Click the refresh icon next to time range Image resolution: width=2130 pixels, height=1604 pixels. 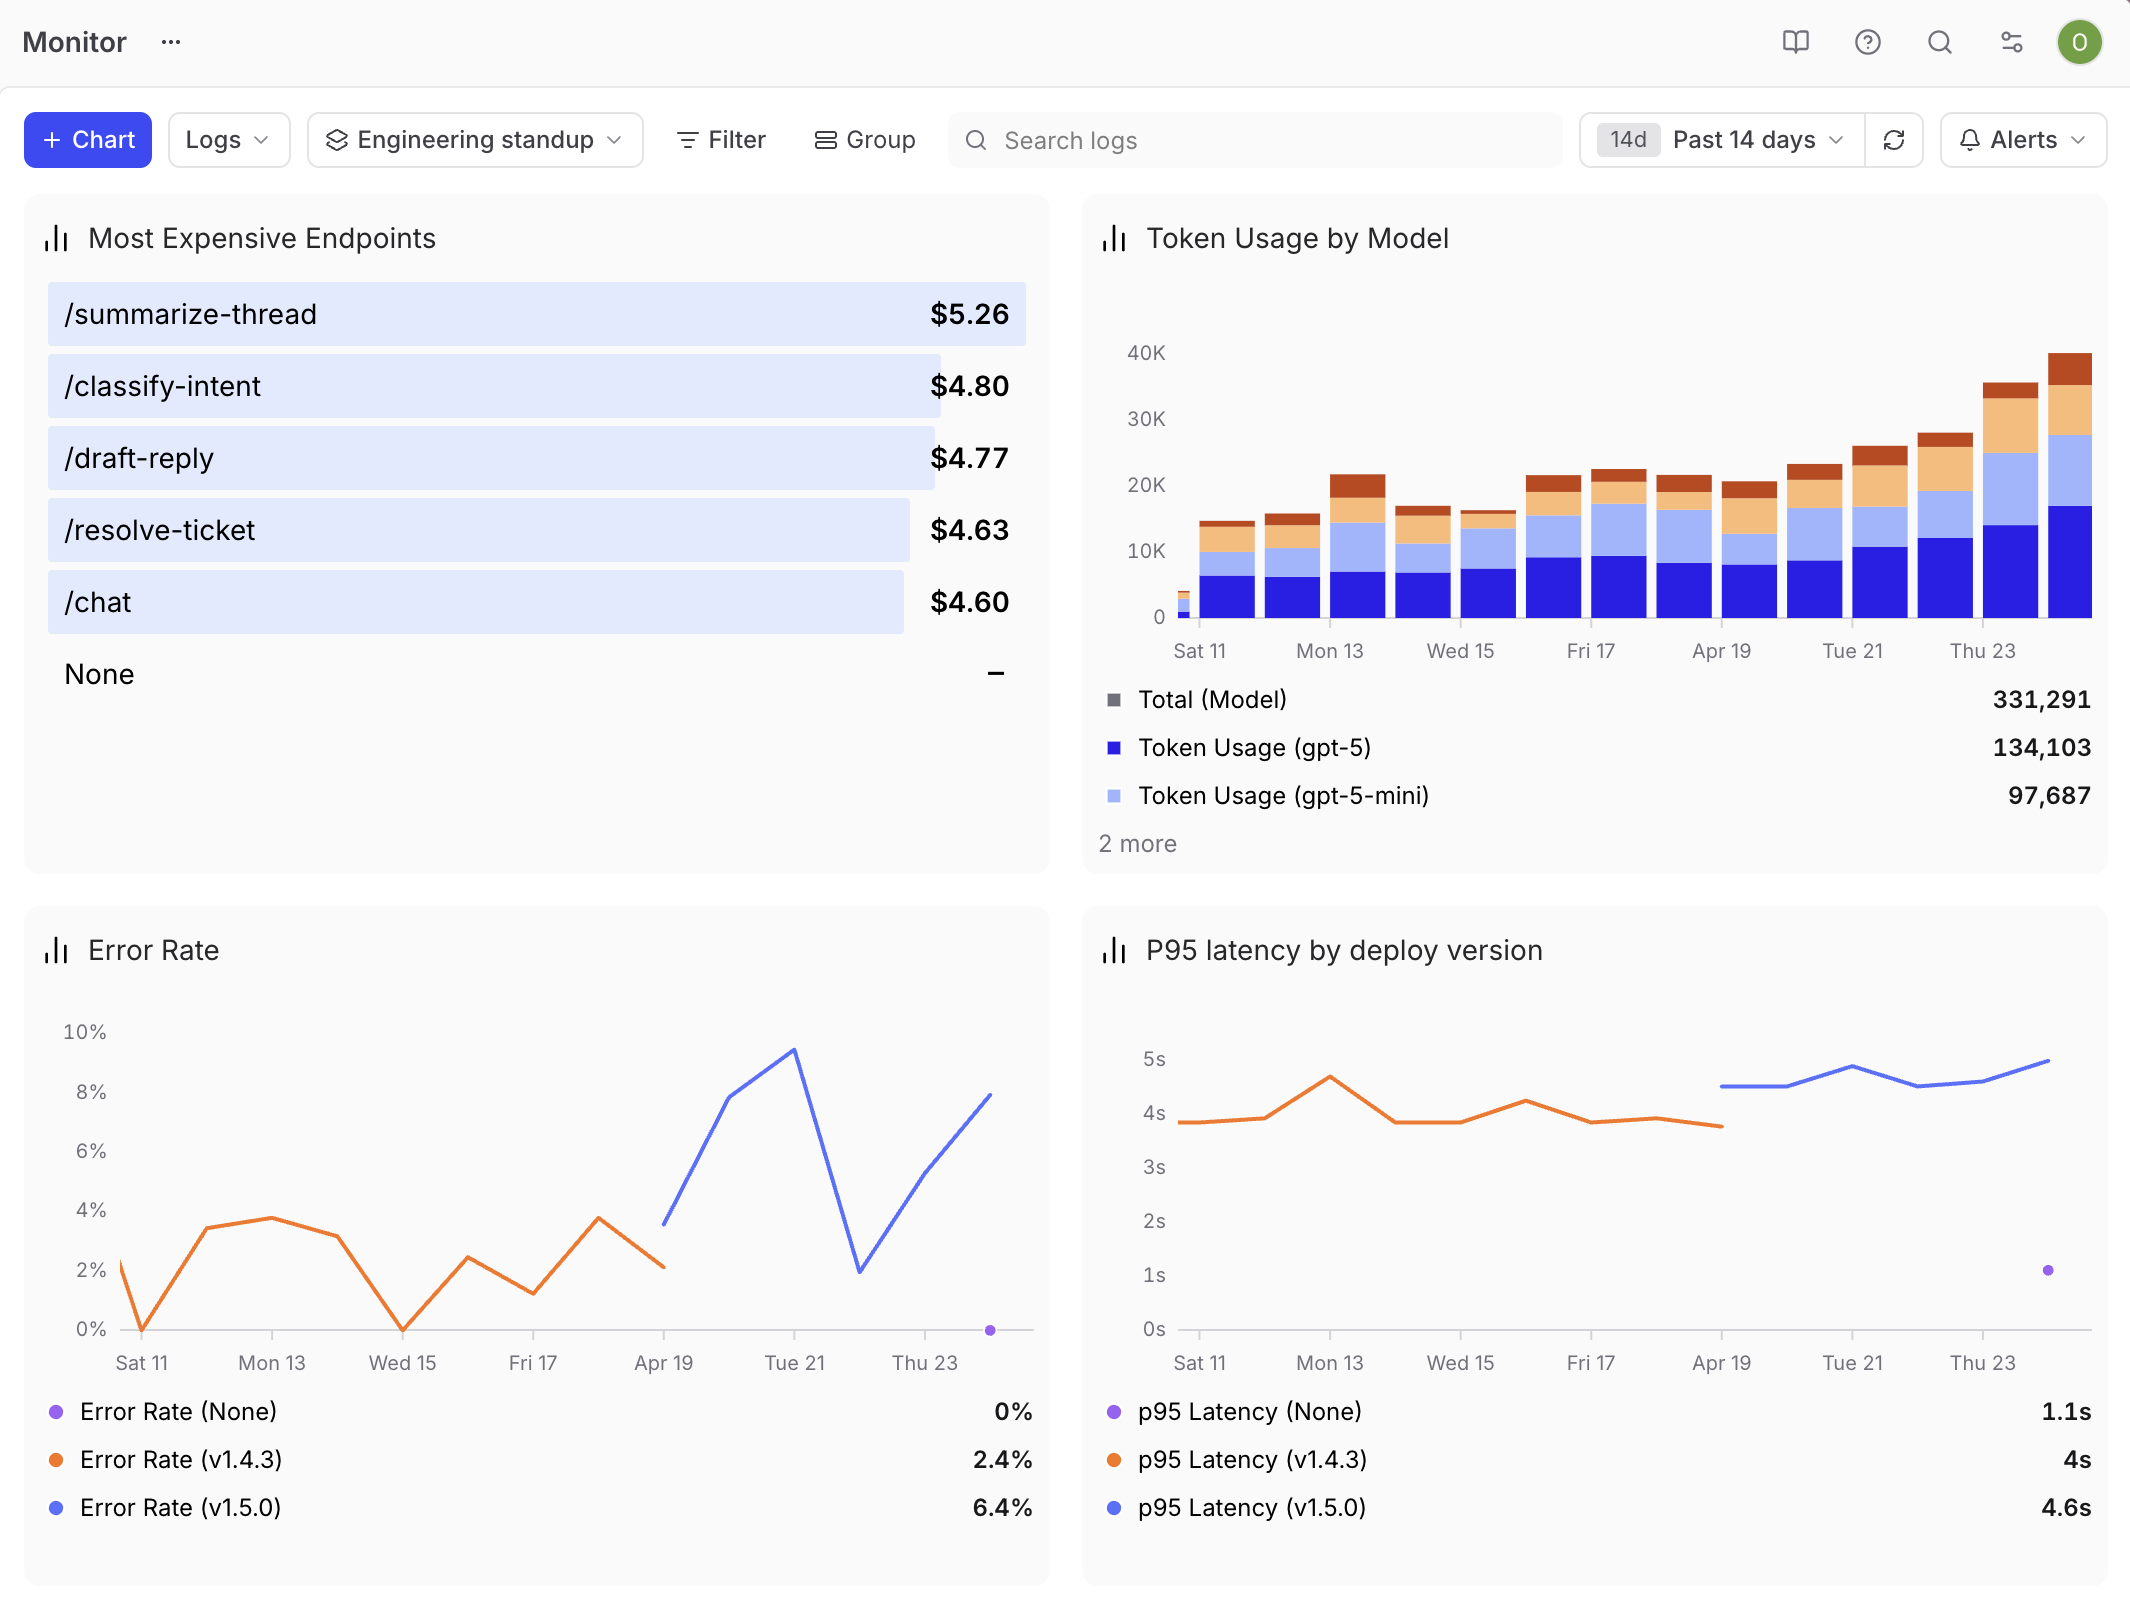(x=1893, y=140)
